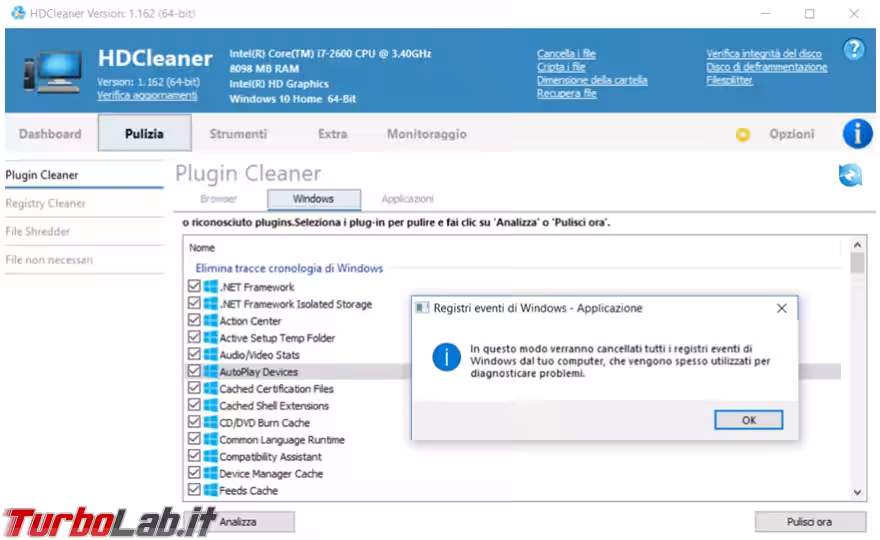Click the Windows icon beside Audio/Video Stats
This screenshot has height=540, width=880.
[210, 354]
